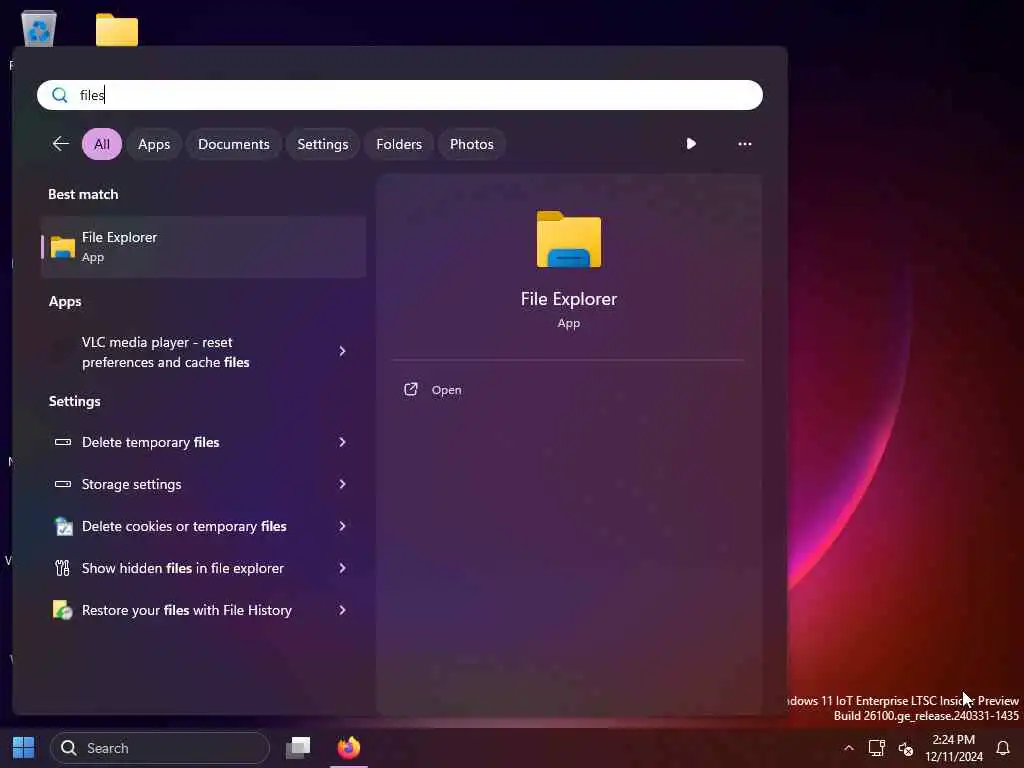Viewport: 1024px width, 768px height.
Task: Switch to the Photos filter
Action: (472, 144)
